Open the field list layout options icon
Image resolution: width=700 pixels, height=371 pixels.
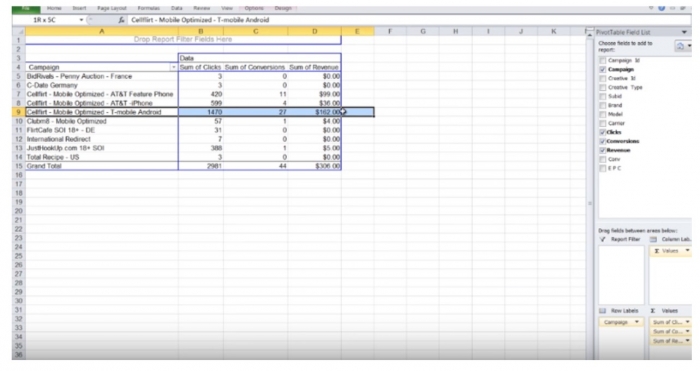pos(683,46)
